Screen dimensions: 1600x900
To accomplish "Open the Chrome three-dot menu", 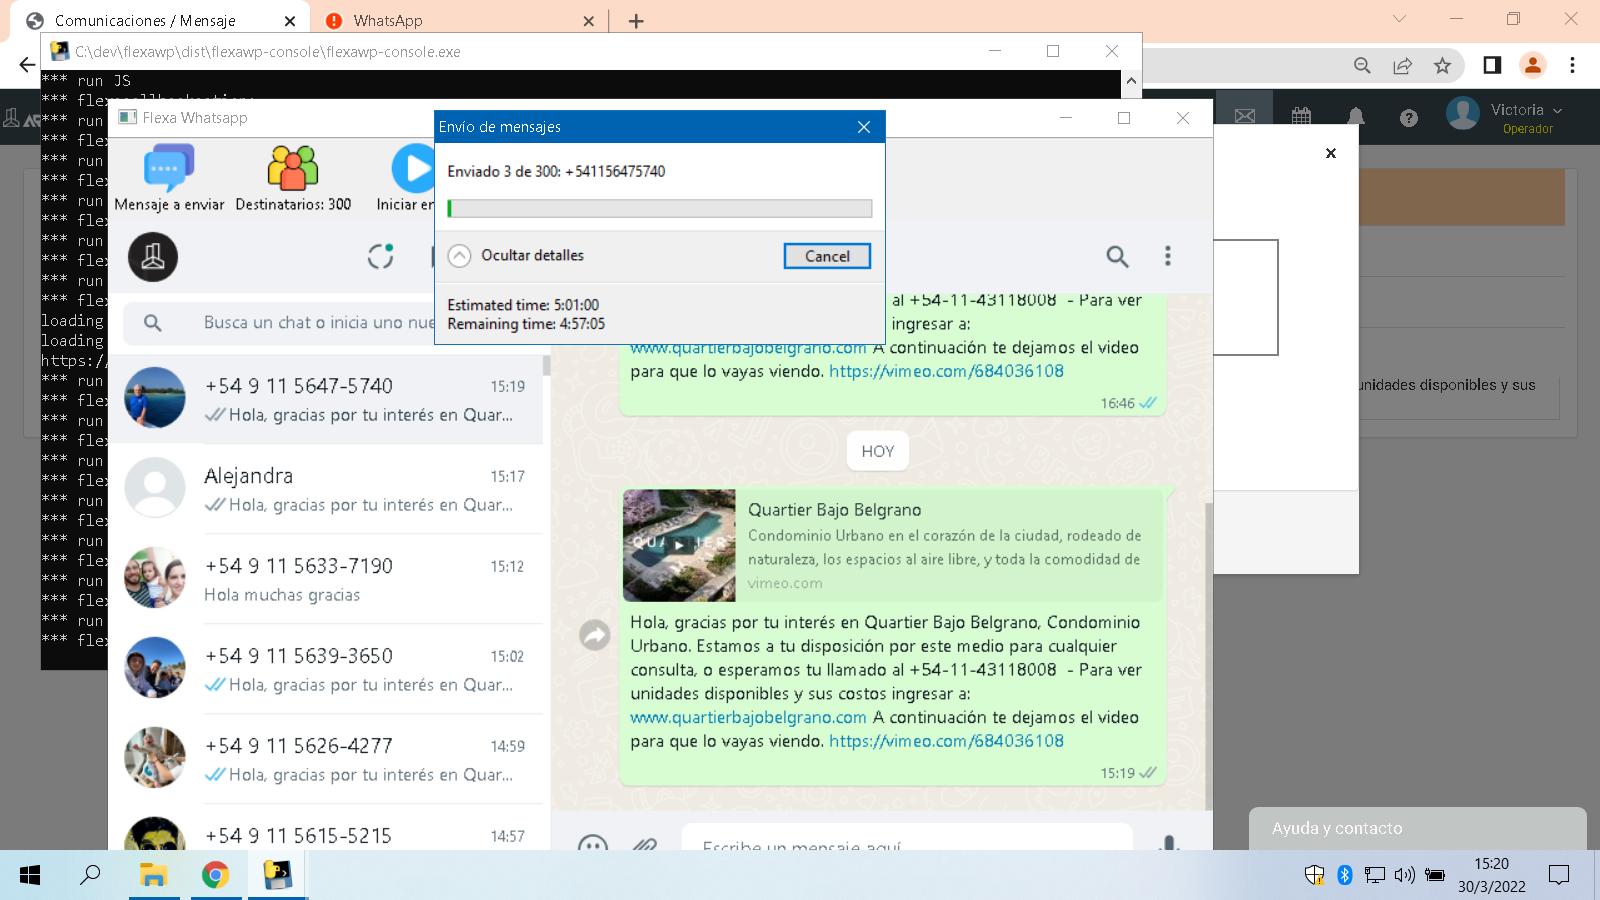I will (1572, 65).
